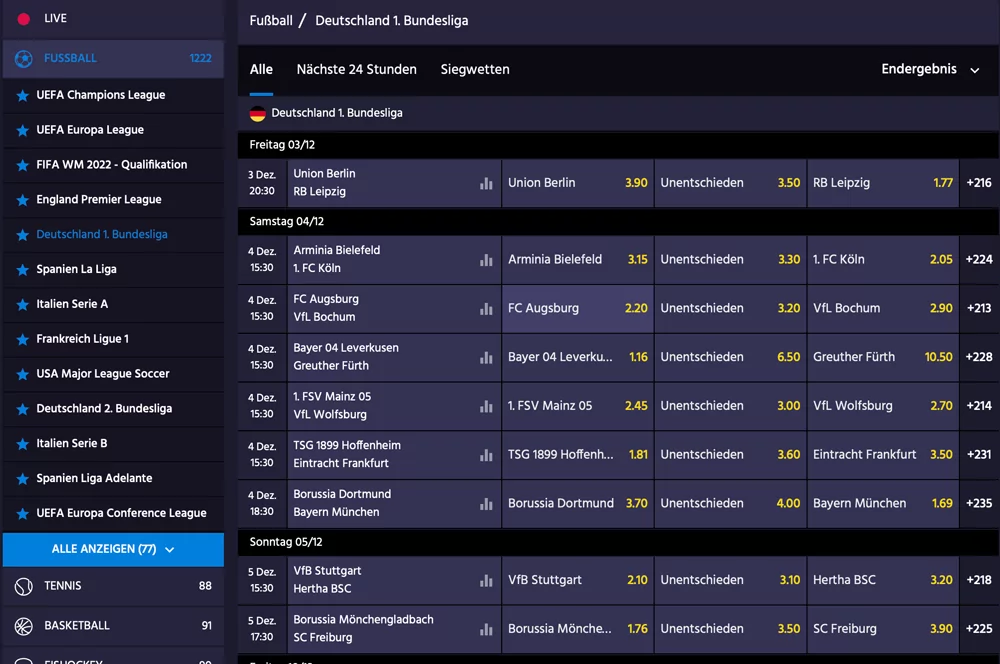Screen dimensions: 1000x664
Task: Switch to the Alle tab
Action: pyautogui.click(x=261, y=70)
